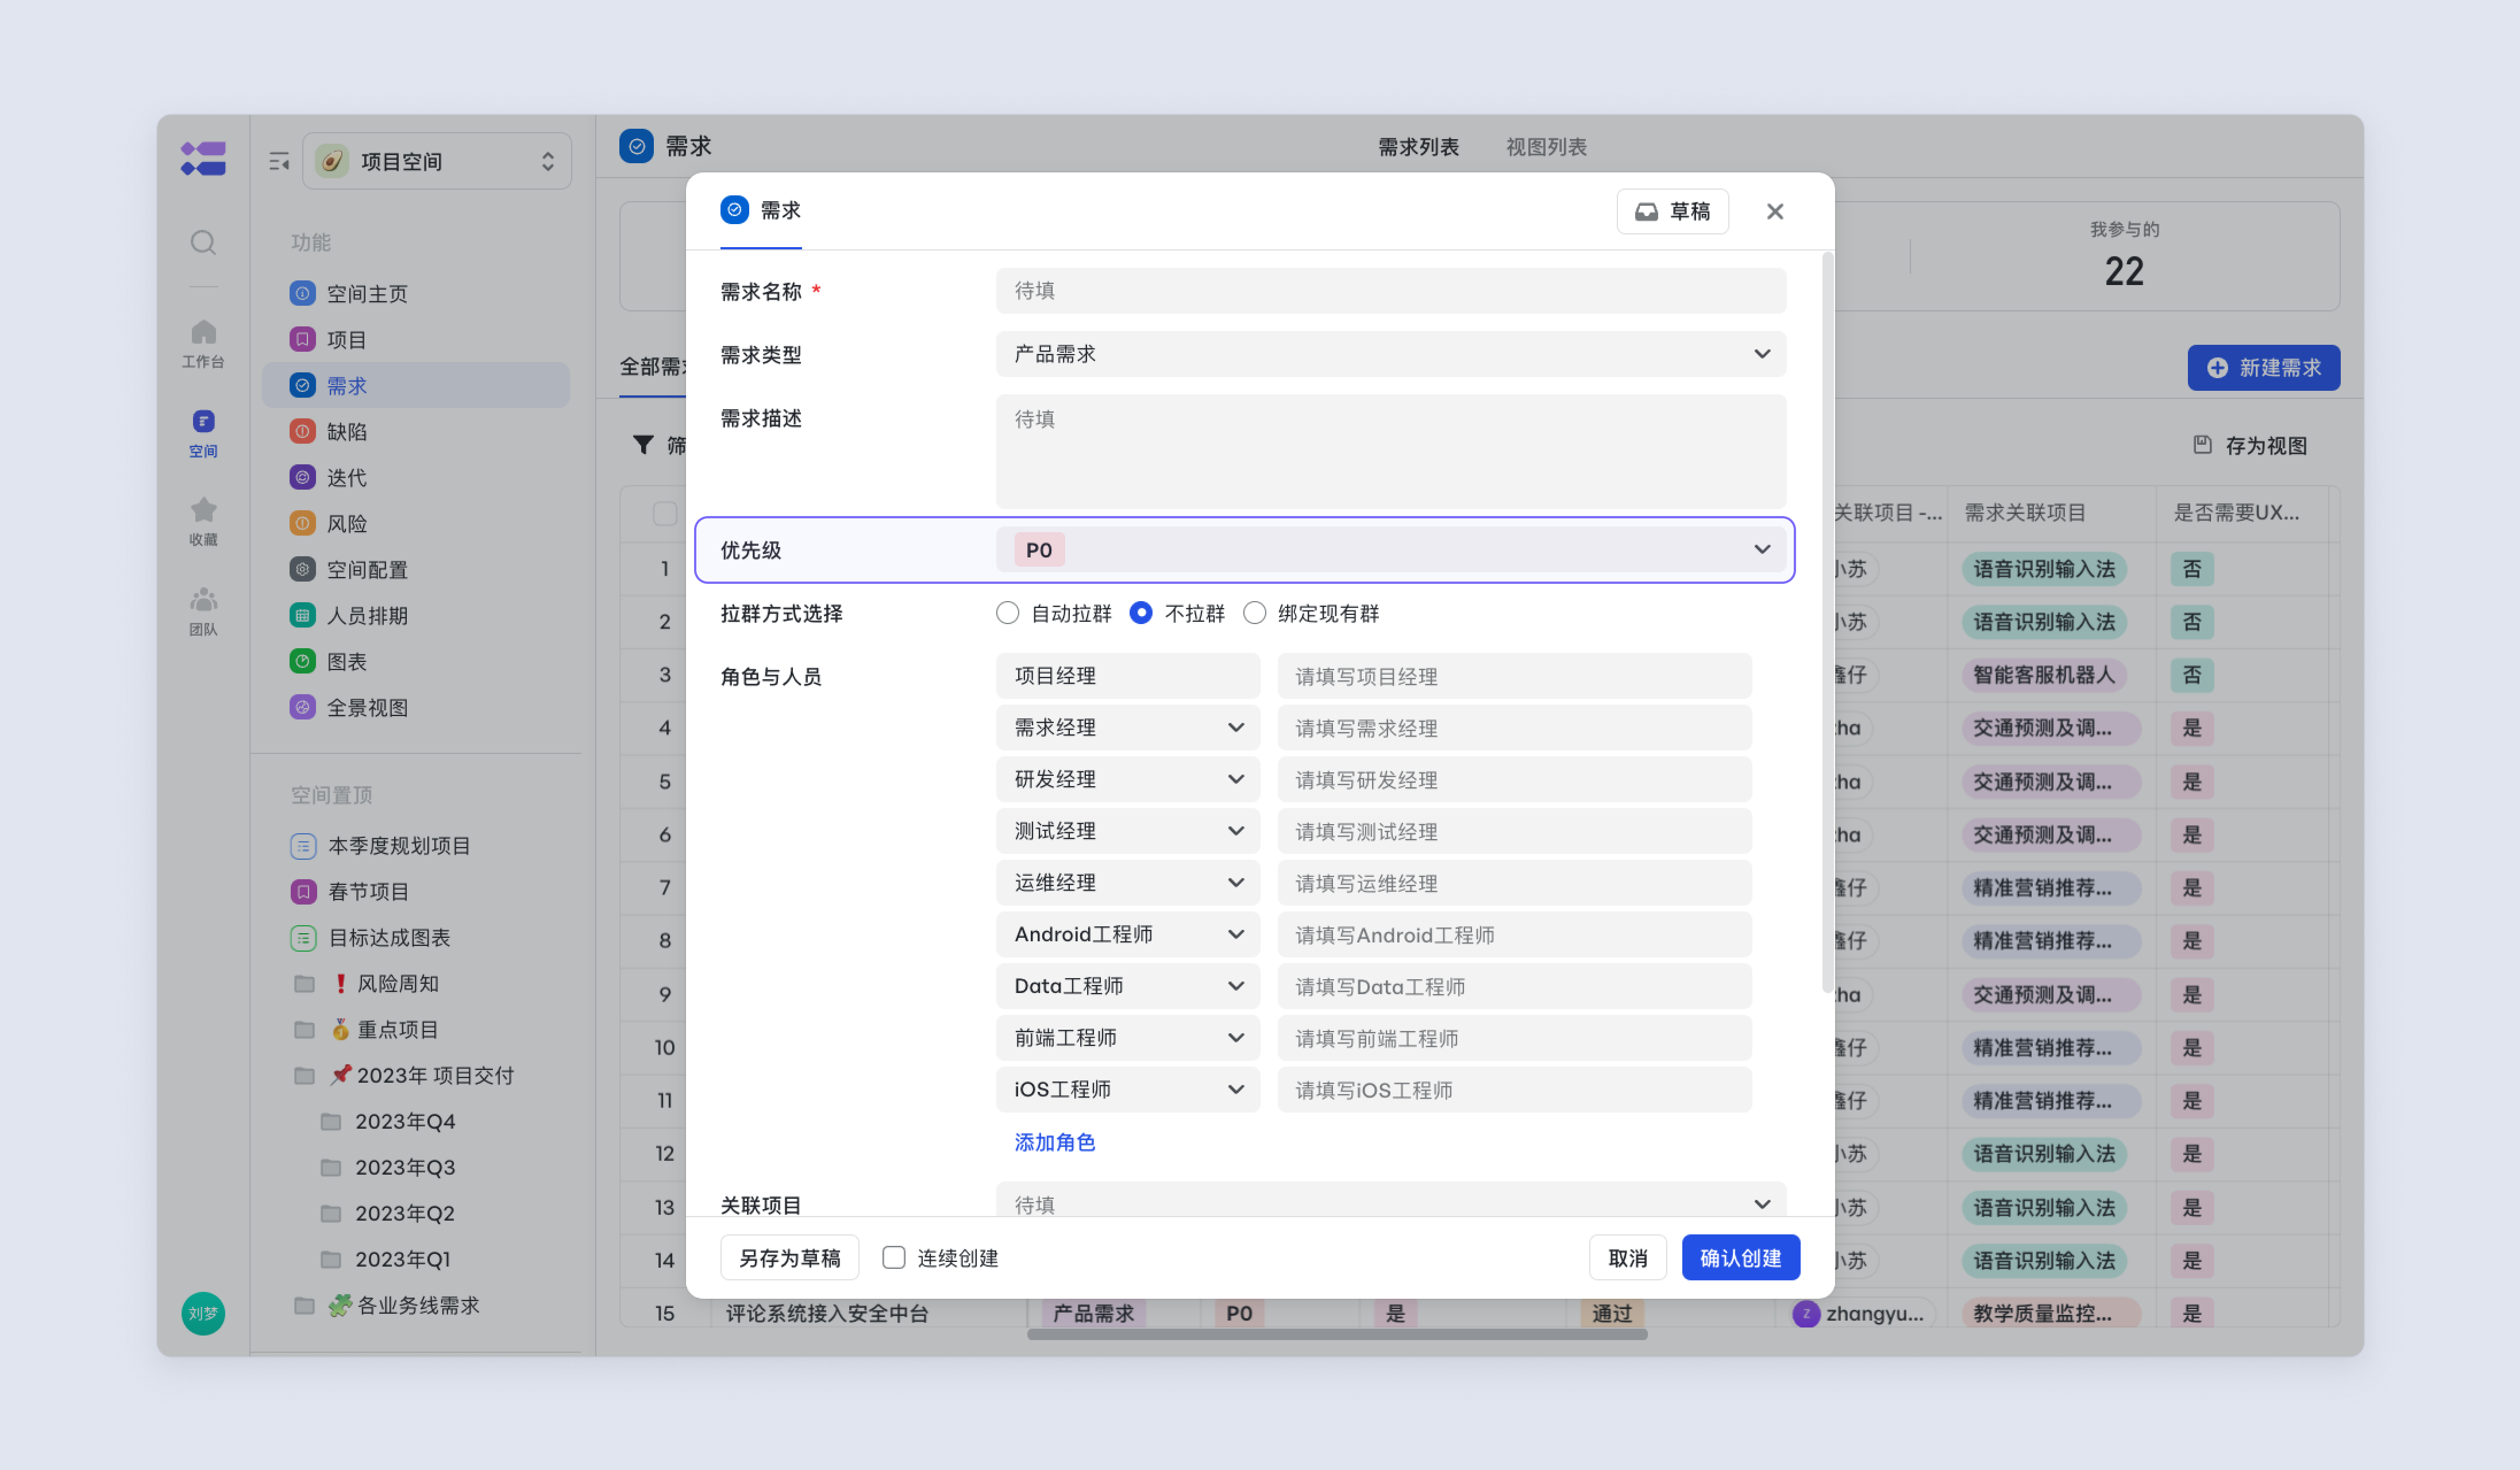Select 绑定现有群 radio option
Image resolution: width=2520 pixels, height=1470 pixels.
pyautogui.click(x=1254, y=612)
